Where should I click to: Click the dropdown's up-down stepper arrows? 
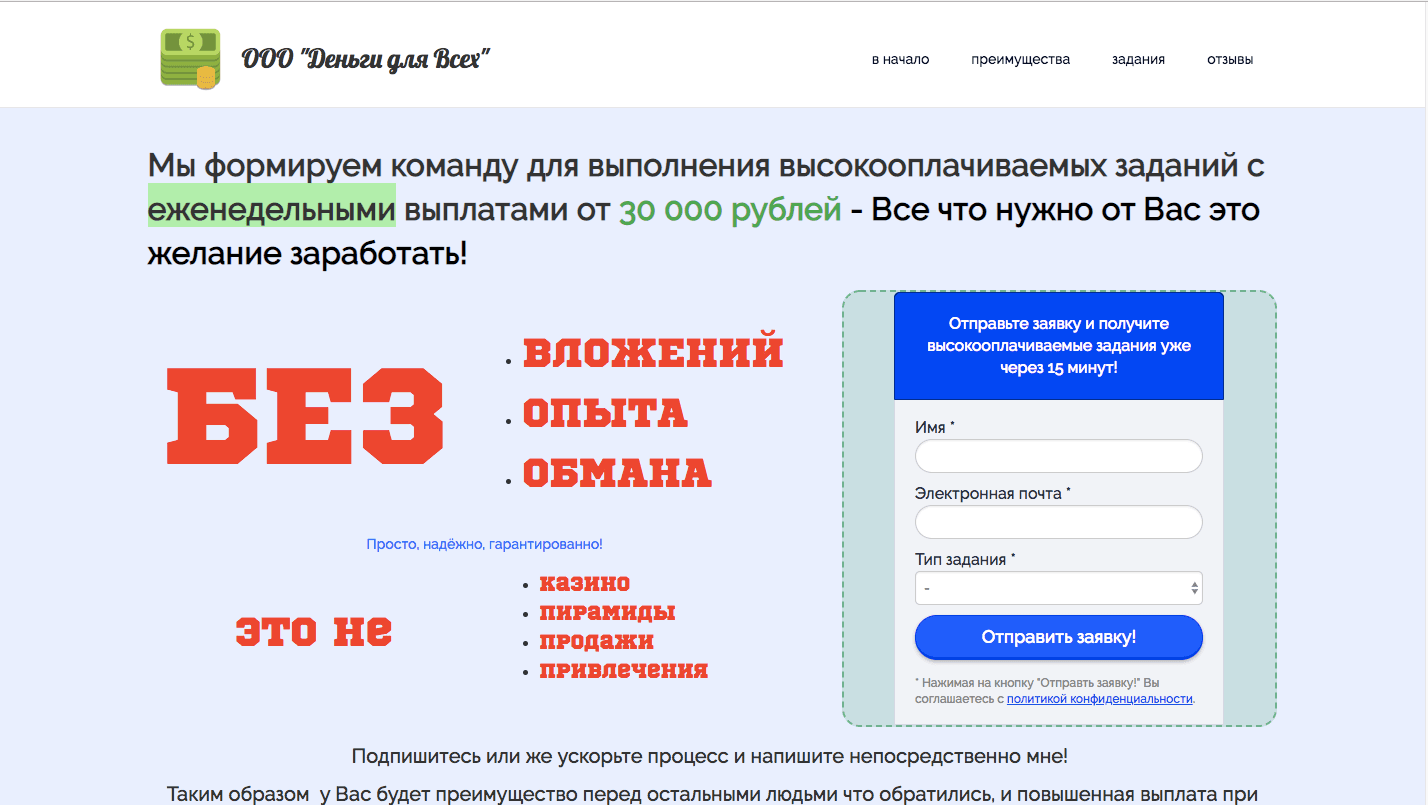[x=1194, y=588]
